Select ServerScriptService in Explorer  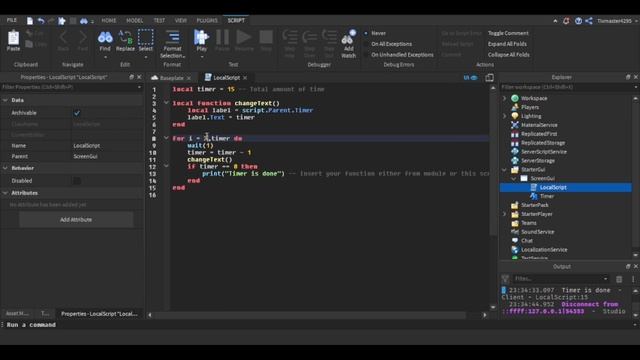click(544, 152)
